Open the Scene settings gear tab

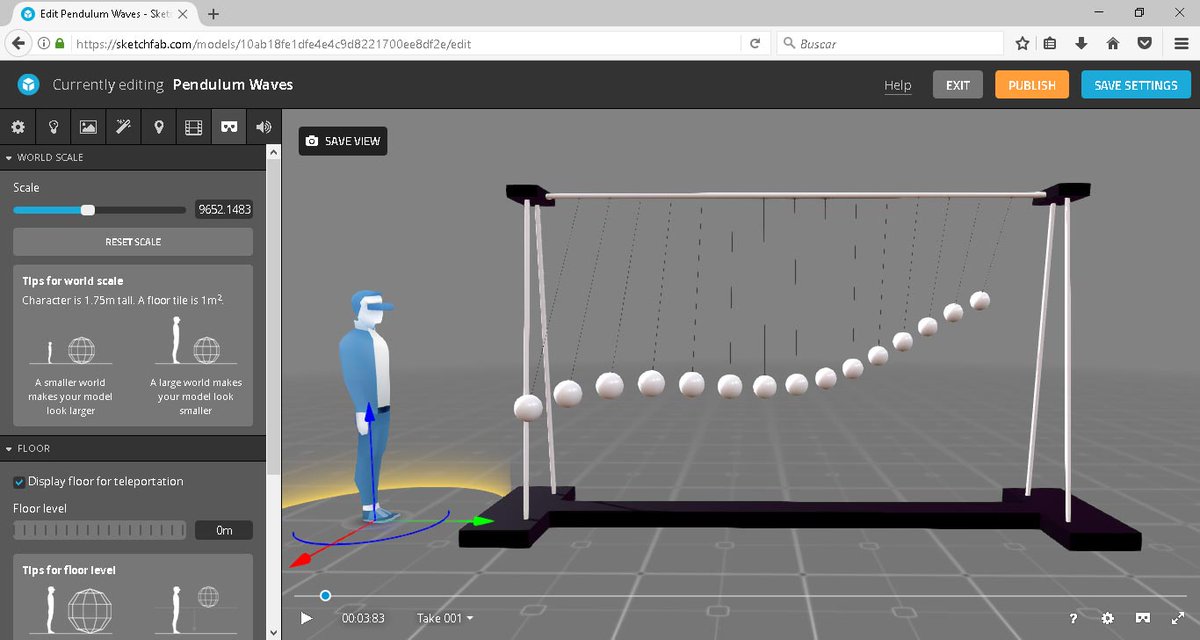(17, 127)
